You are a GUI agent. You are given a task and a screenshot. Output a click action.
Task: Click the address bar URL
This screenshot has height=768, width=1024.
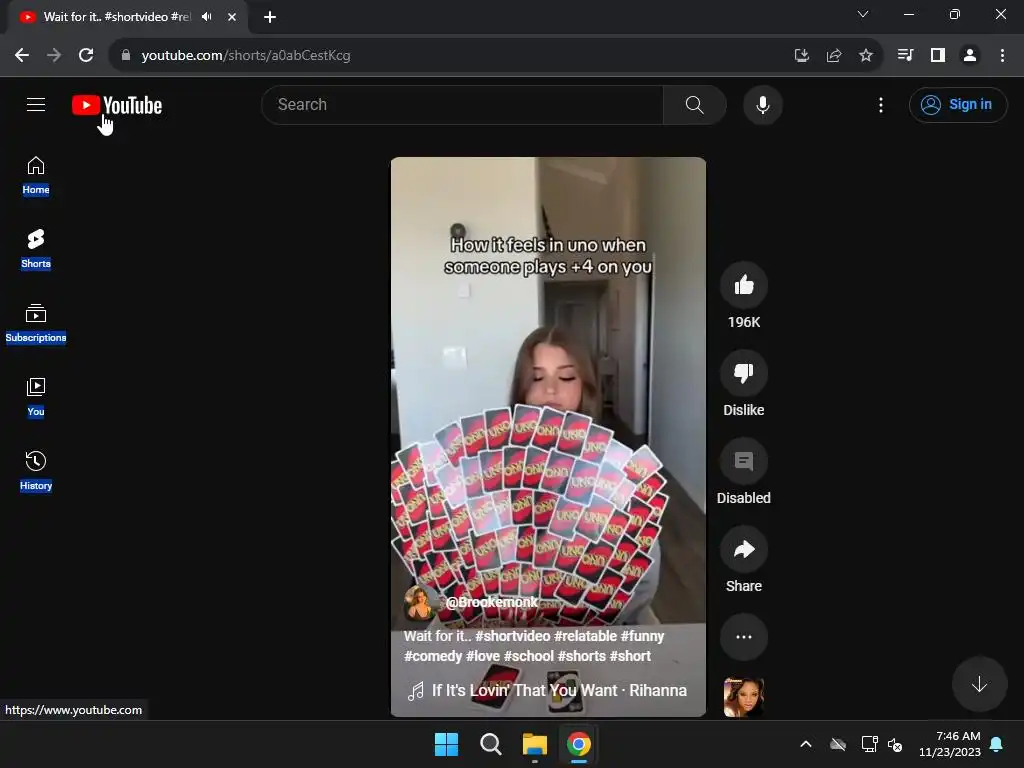pos(246,56)
